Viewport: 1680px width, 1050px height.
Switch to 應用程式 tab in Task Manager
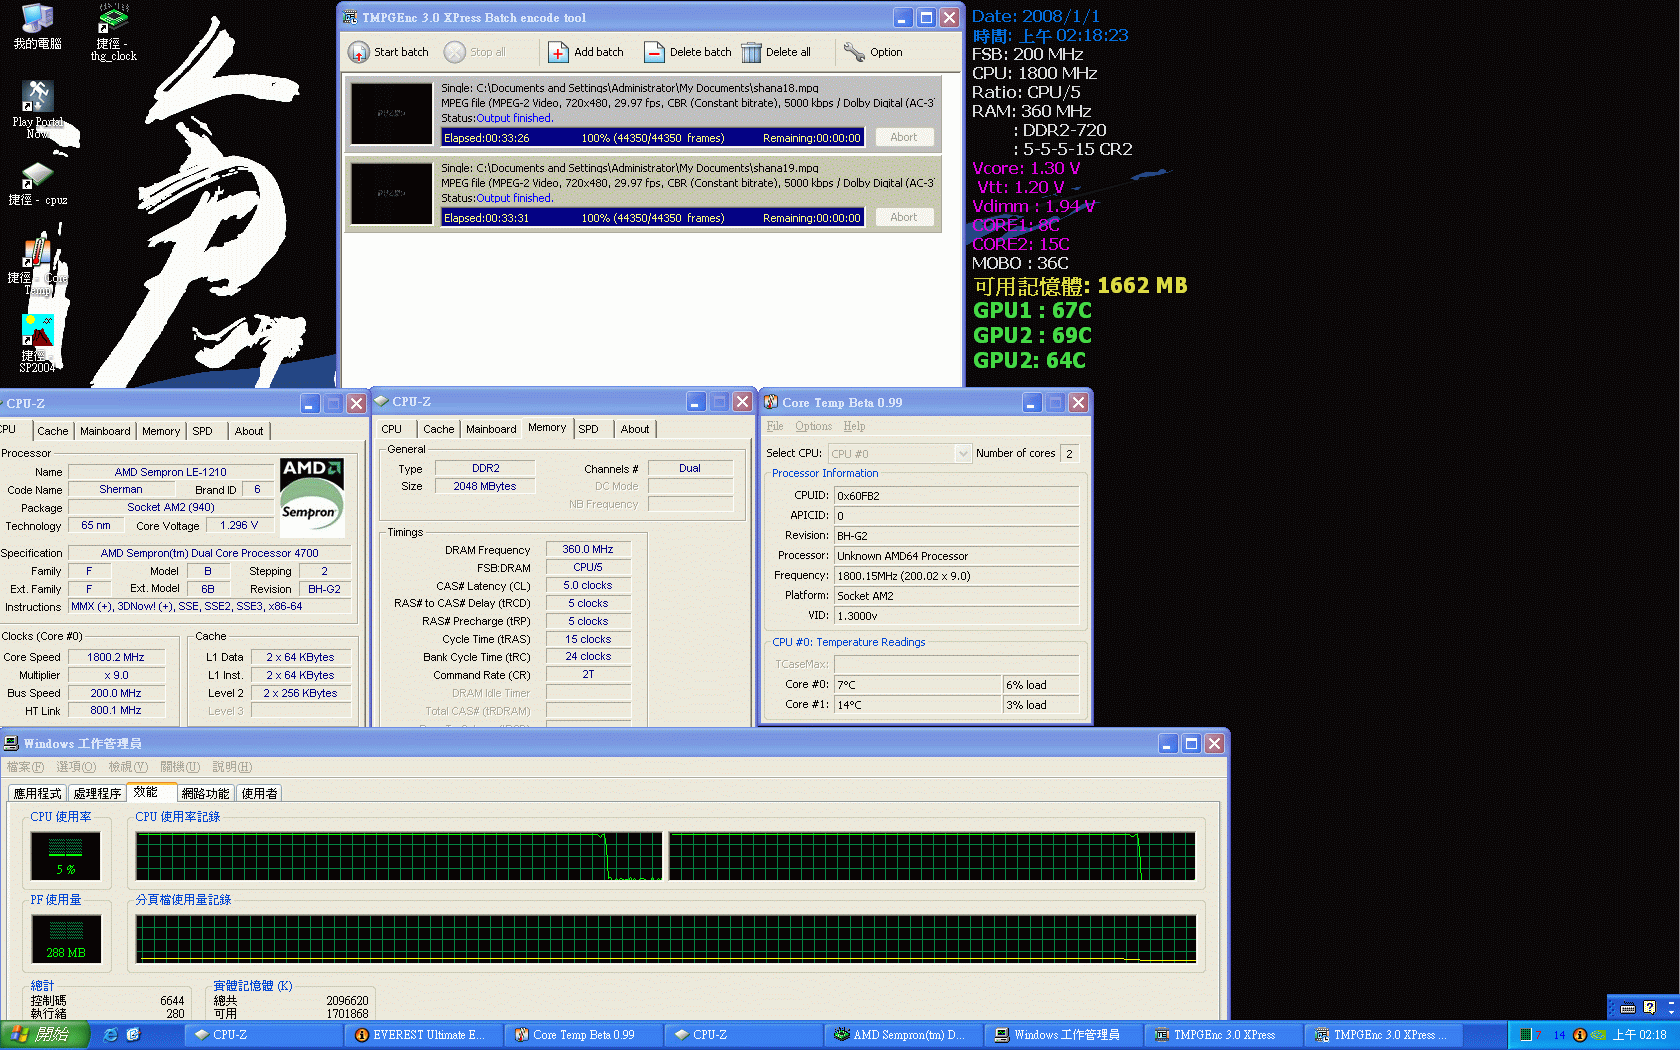[38, 793]
